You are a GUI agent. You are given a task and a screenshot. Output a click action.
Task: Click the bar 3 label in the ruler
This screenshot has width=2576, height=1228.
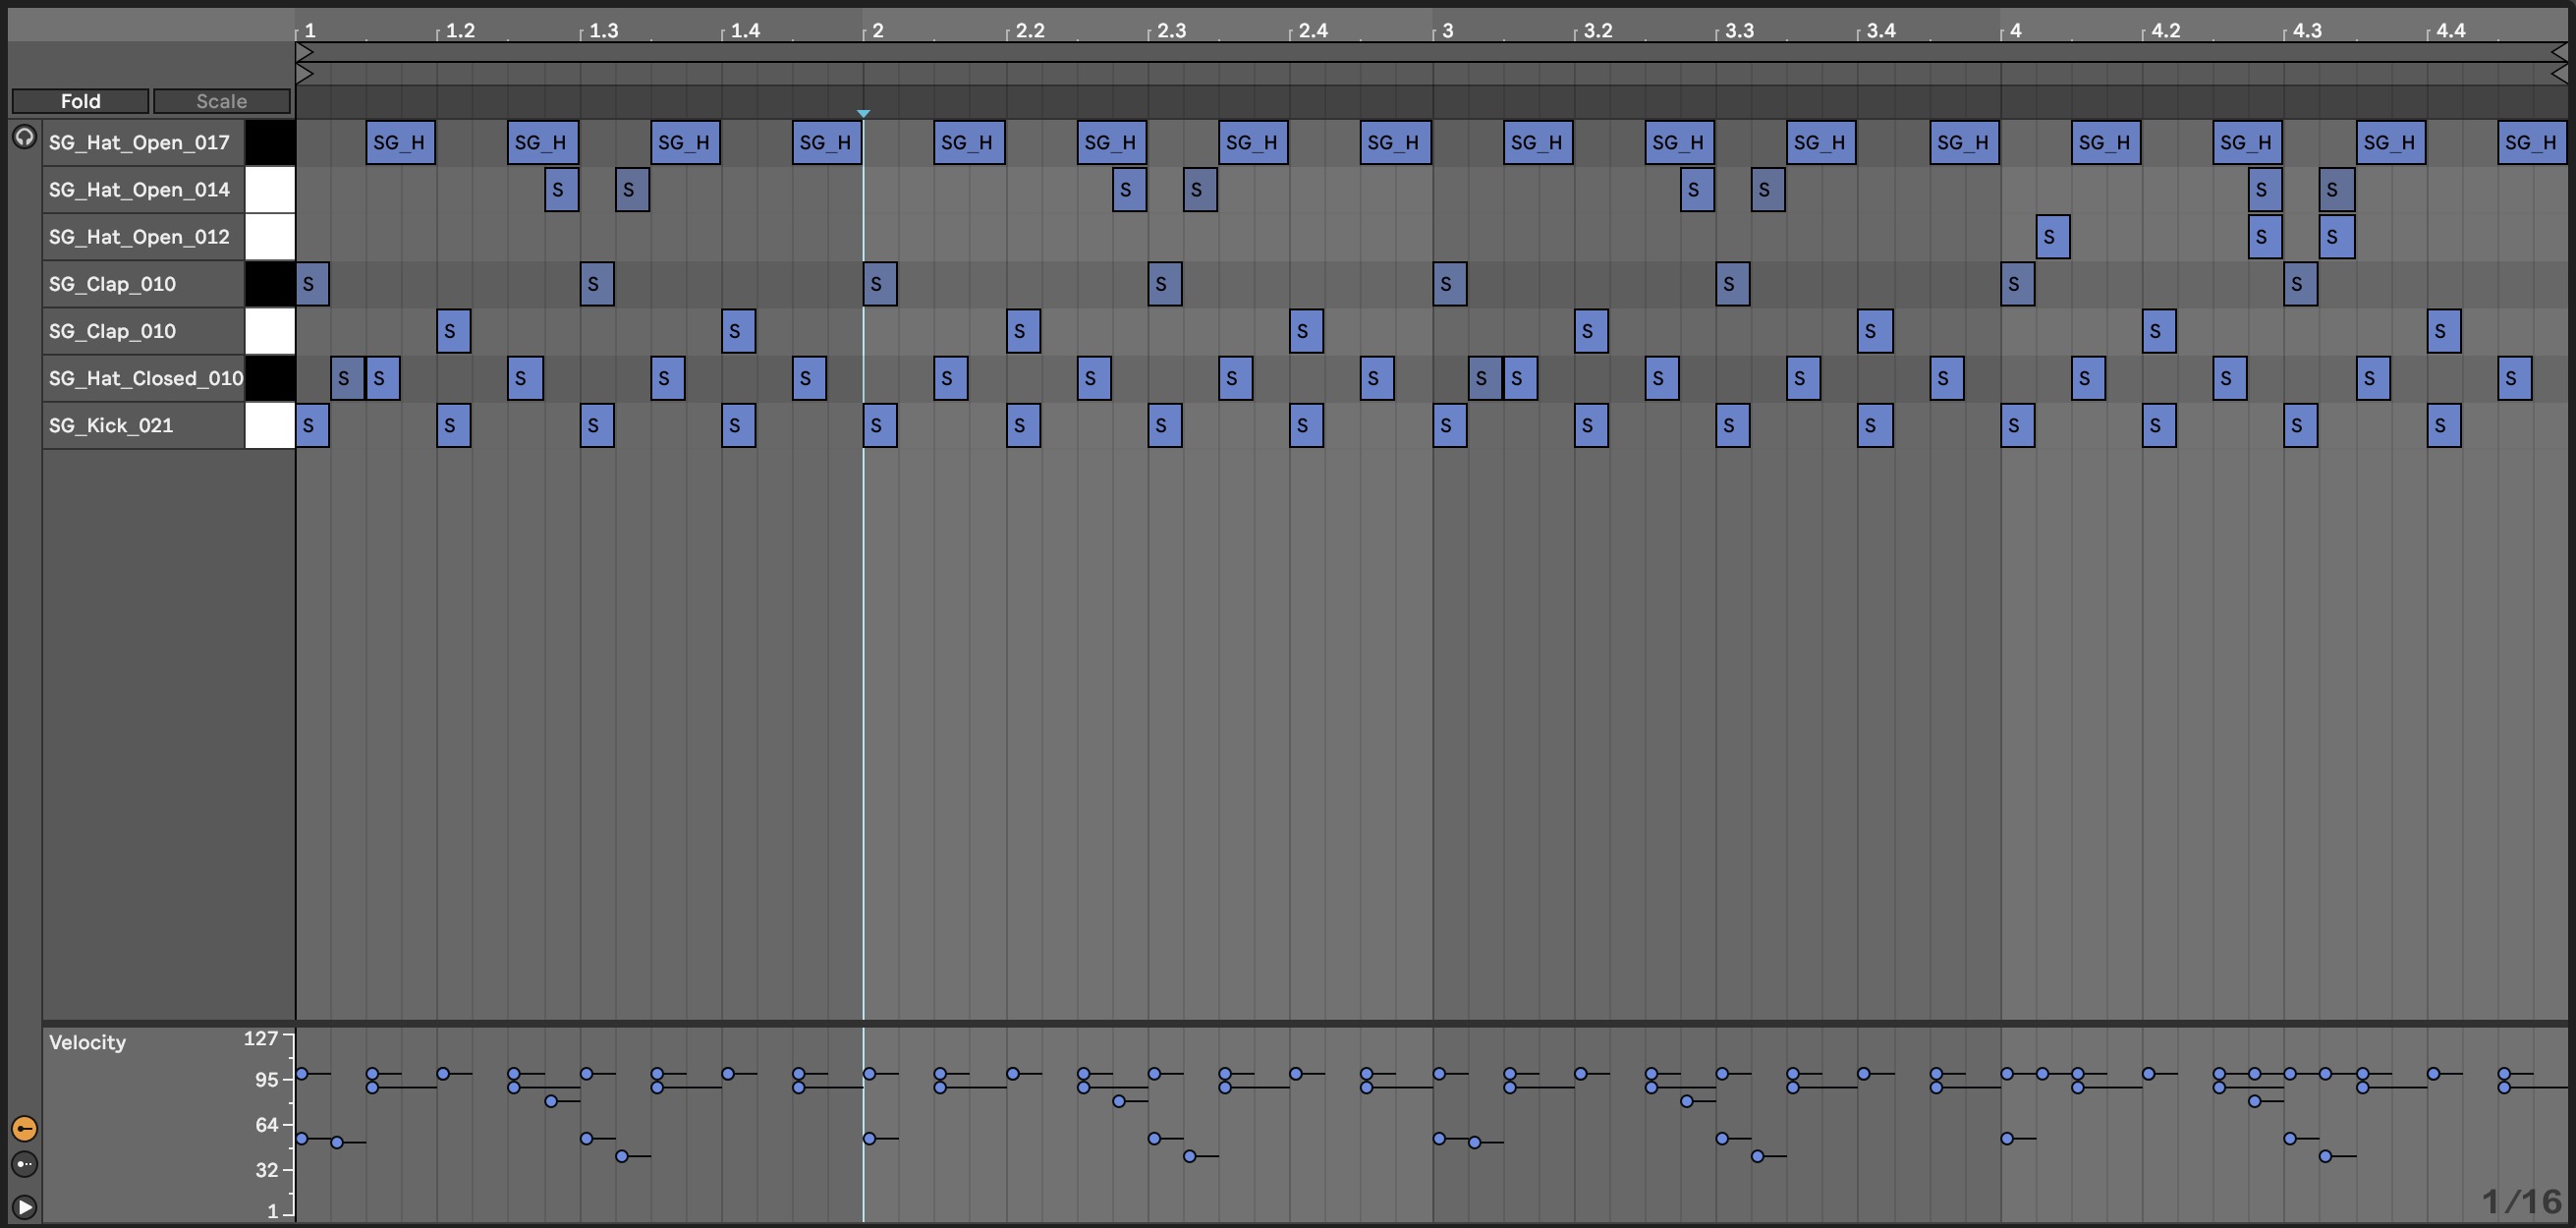1447,30
